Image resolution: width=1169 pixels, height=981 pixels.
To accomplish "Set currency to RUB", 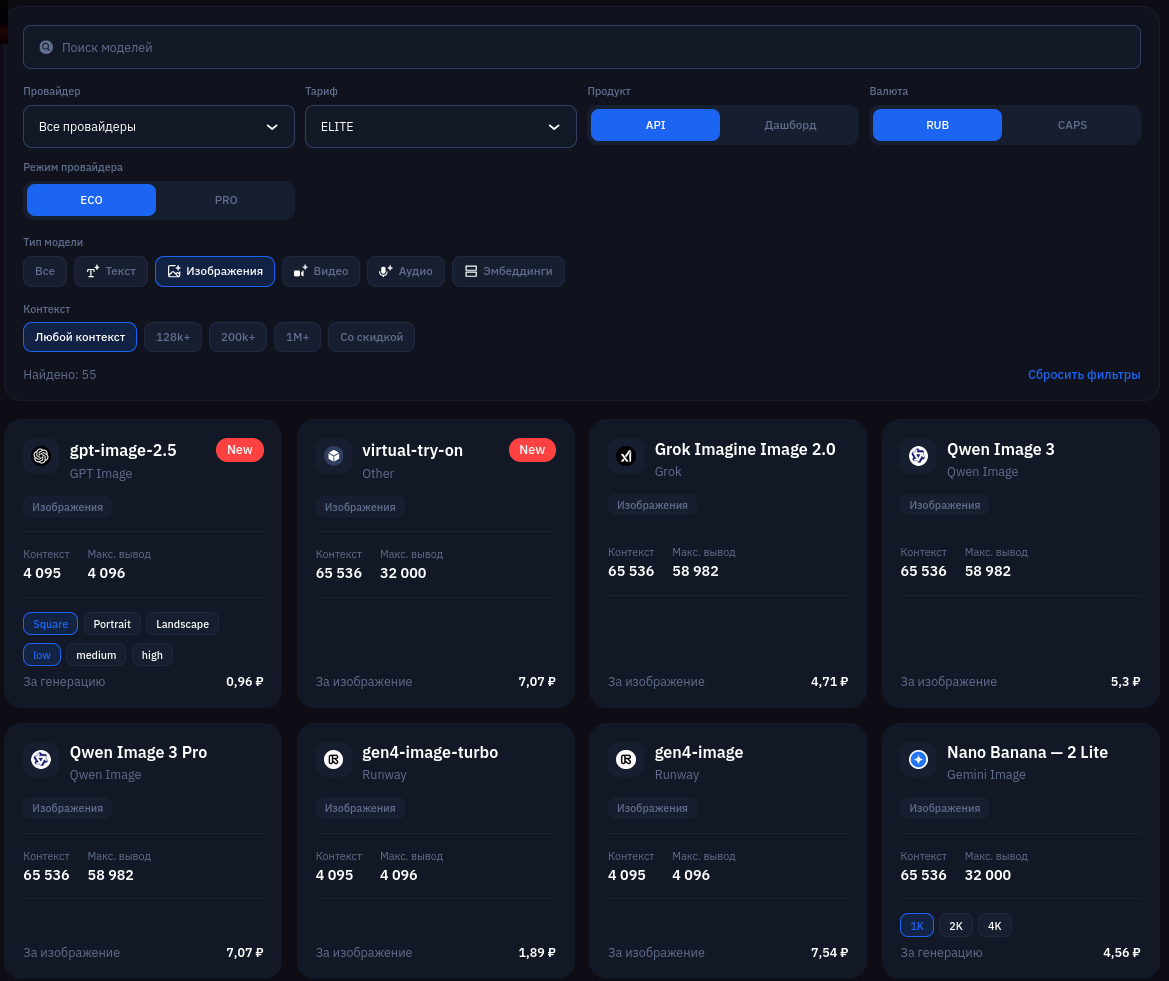I will pyautogui.click(x=937, y=125).
